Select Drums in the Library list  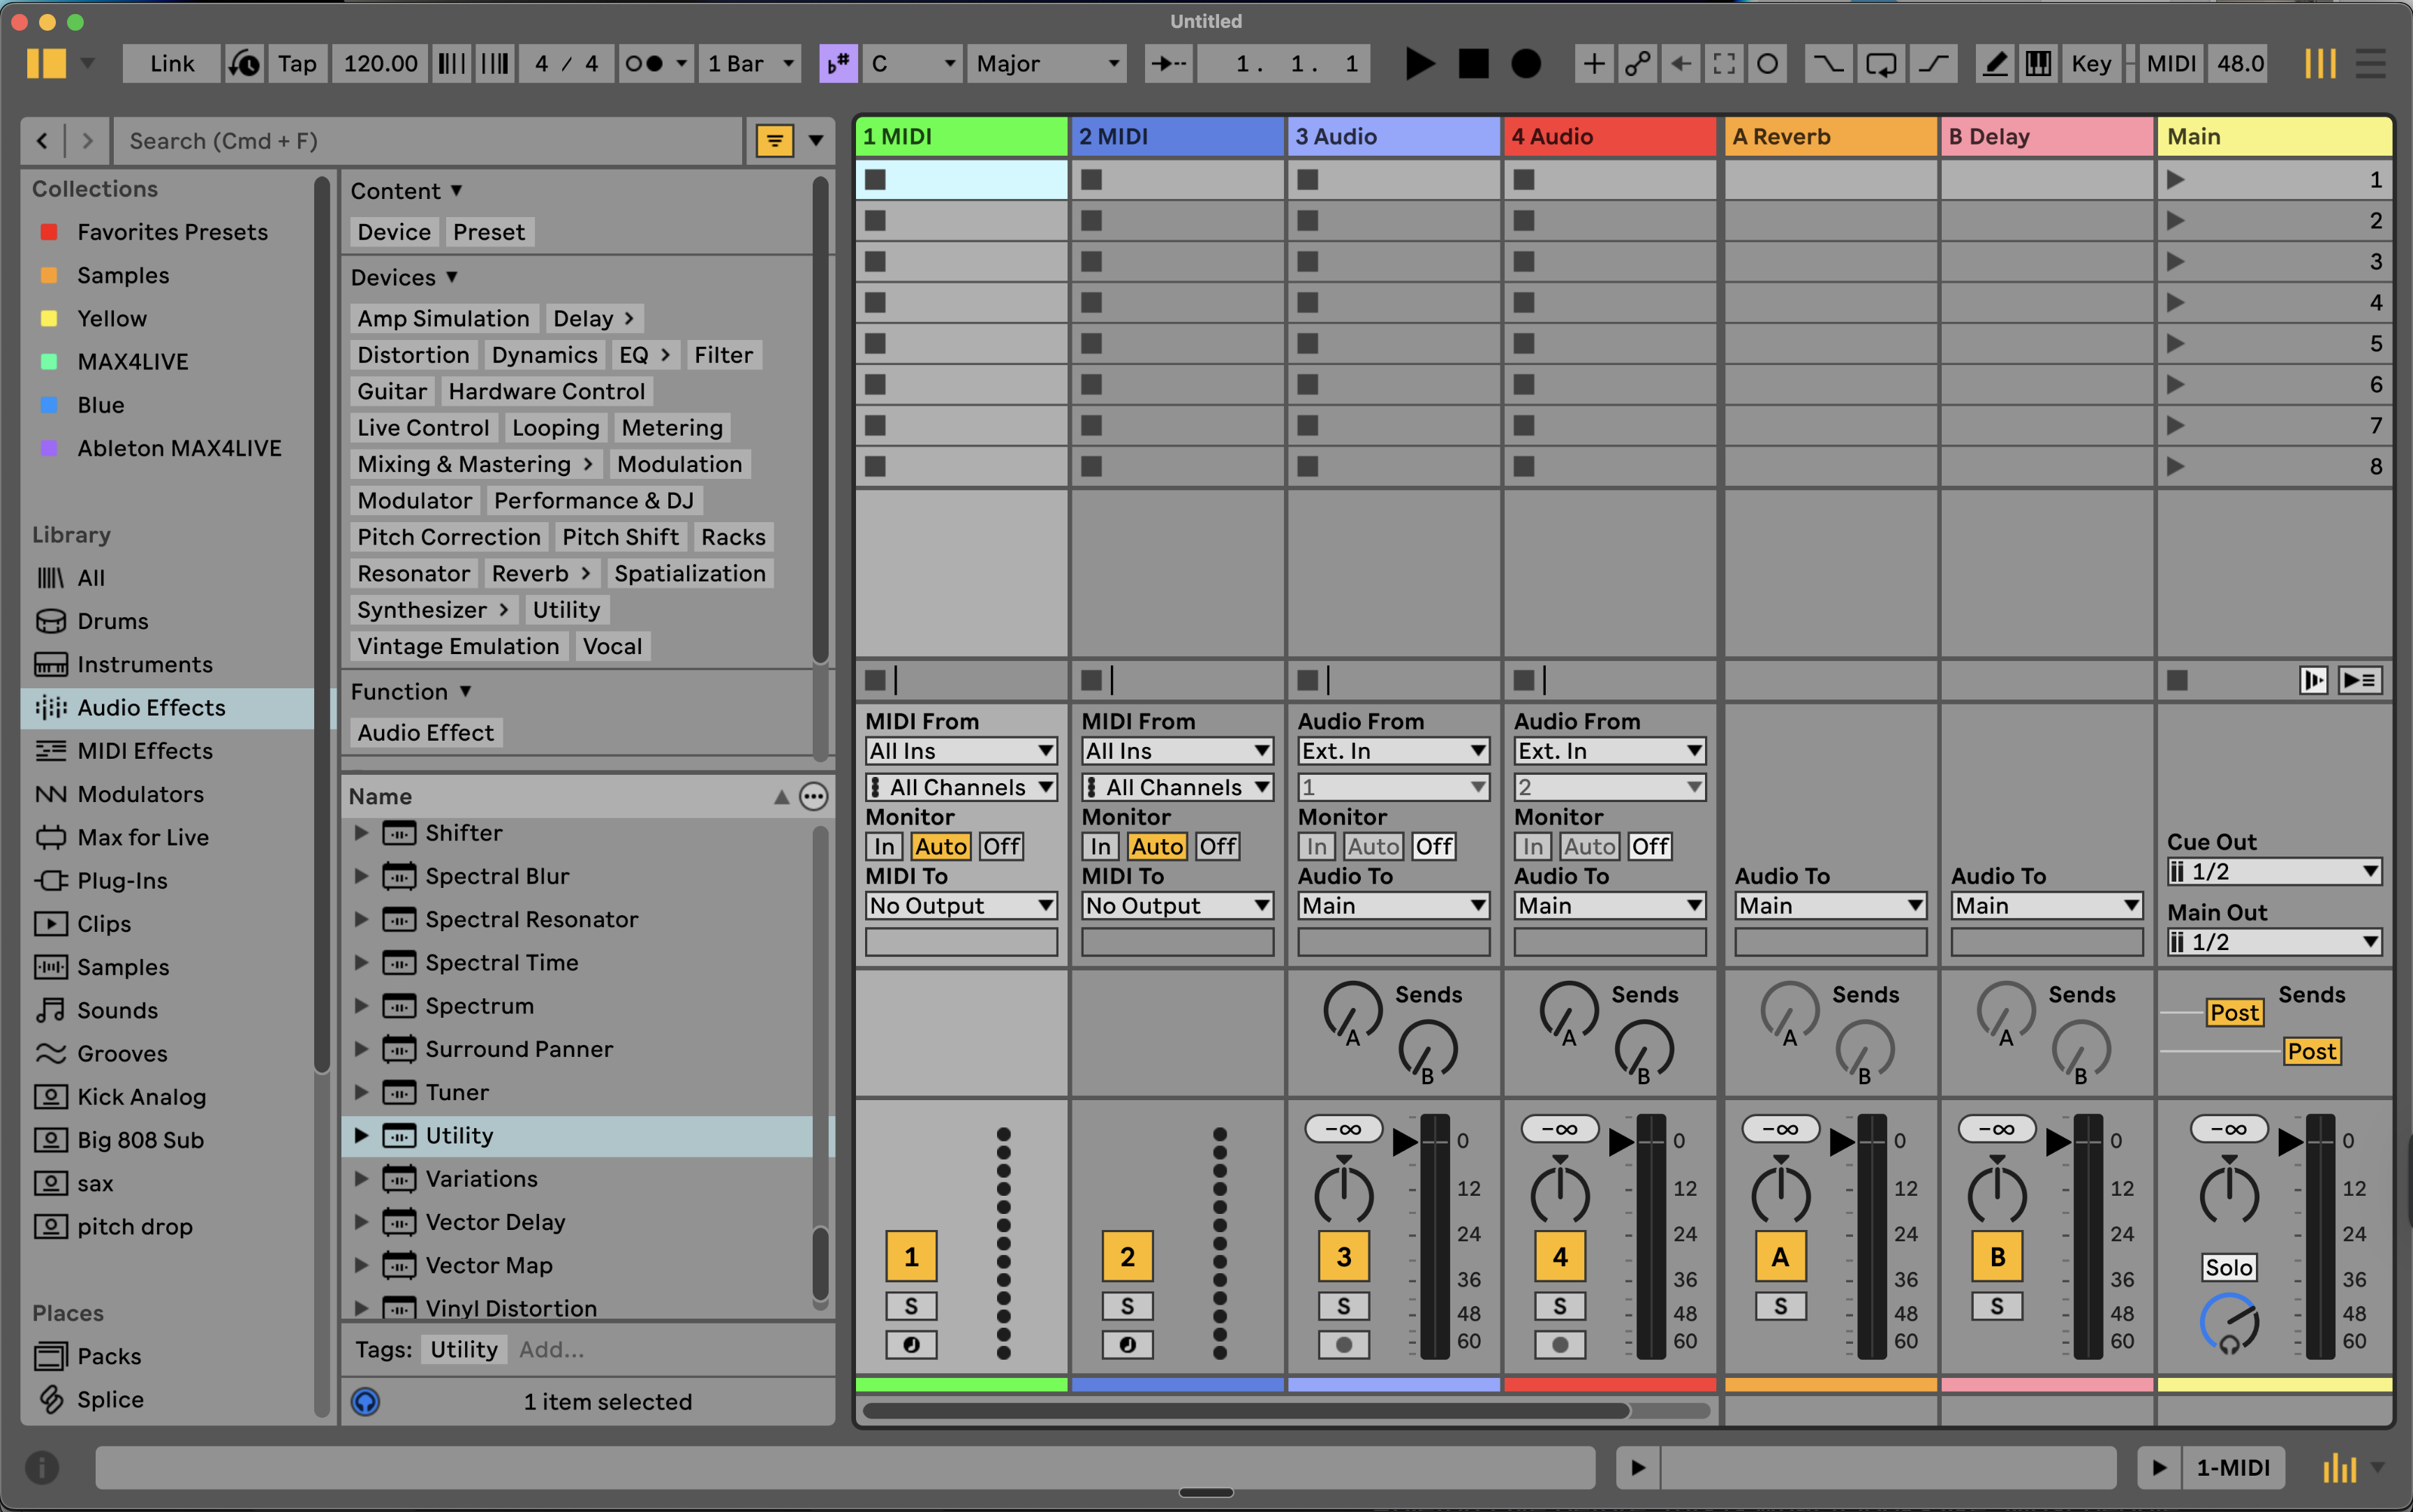click(112, 621)
